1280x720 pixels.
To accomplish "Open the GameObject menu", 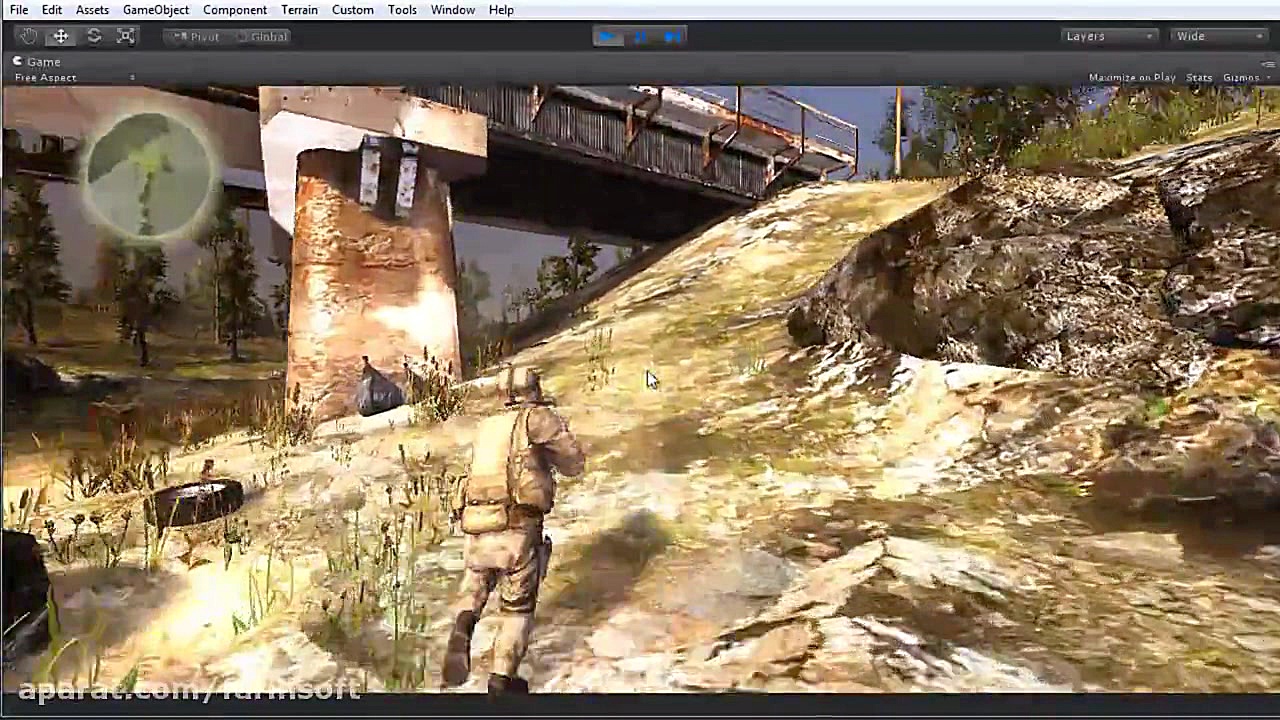I will click(x=156, y=10).
